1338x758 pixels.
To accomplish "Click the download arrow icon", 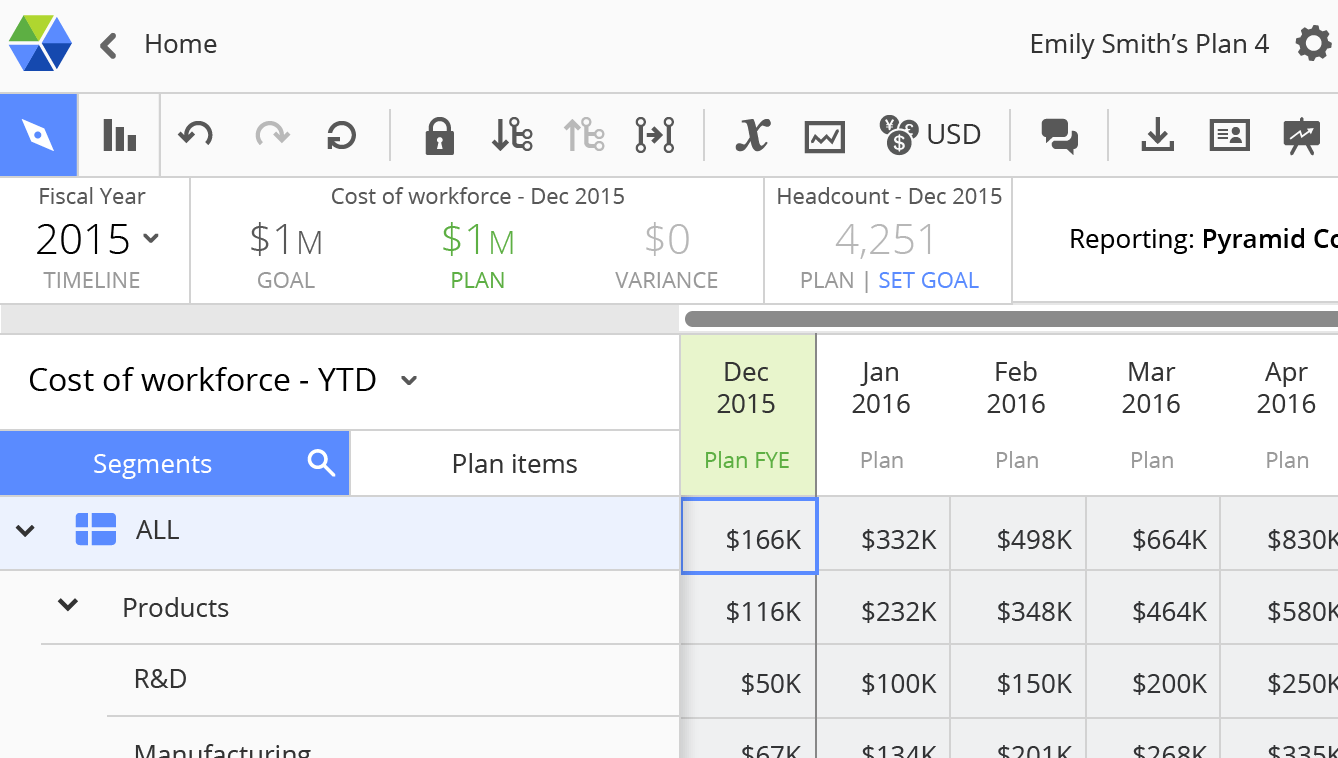I will pyautogui.click(x=1157, y=135).
